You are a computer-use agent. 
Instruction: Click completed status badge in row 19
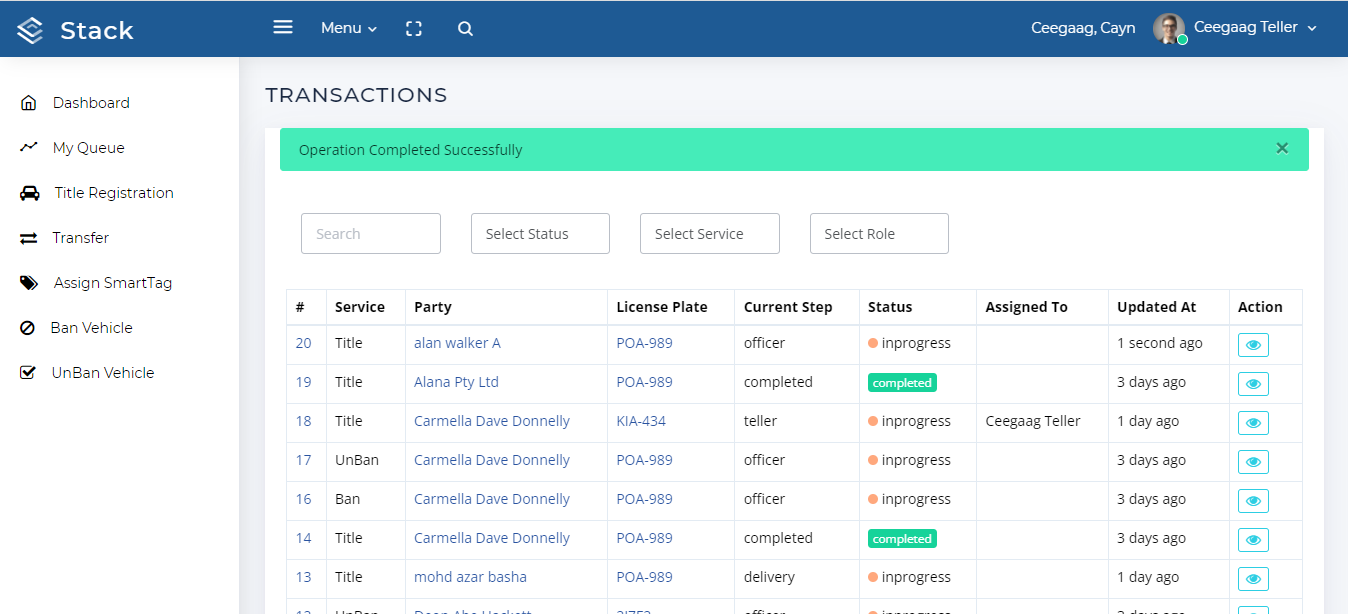pos(902,382)
